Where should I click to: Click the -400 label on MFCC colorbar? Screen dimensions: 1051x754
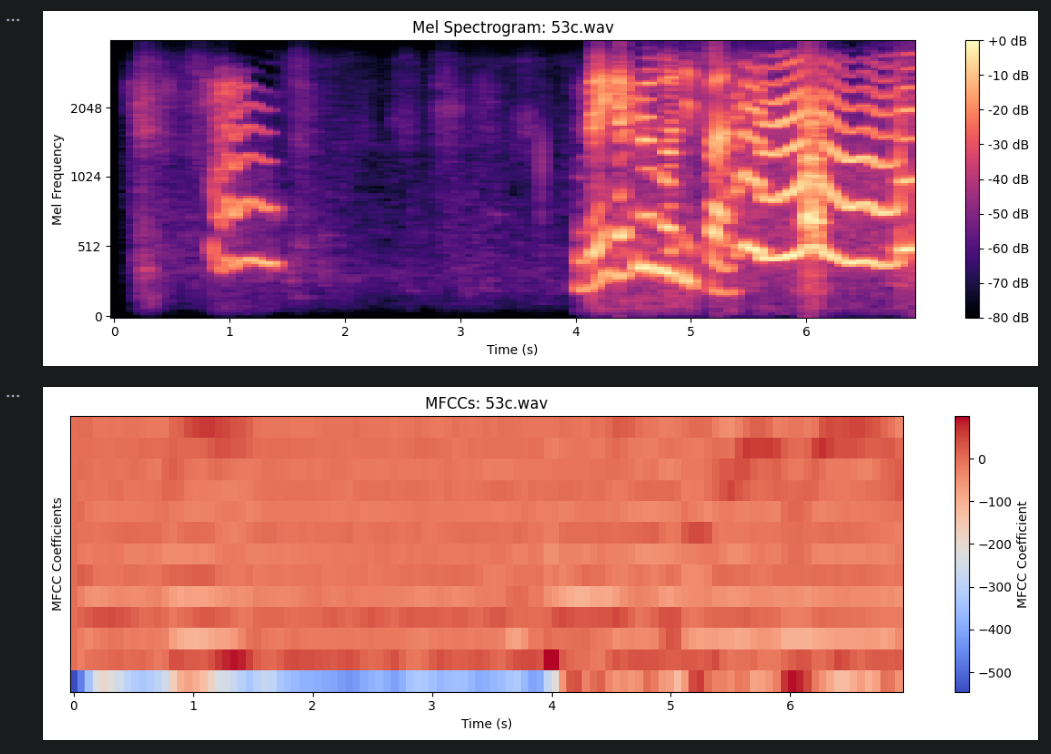coord(995,630)
